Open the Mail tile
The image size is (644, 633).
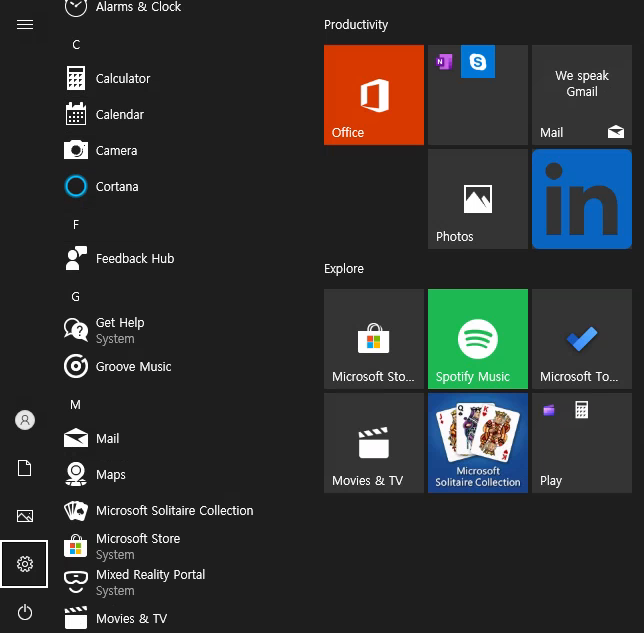point(582,95)
